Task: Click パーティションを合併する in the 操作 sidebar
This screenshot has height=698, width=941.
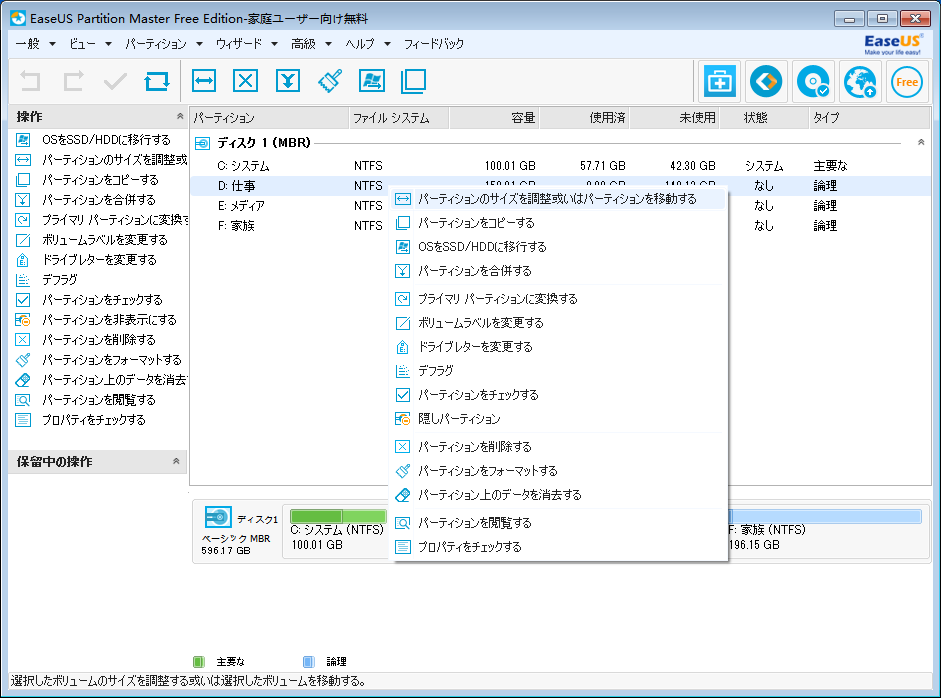Action: pyautogui.click(x=98, y=200)
